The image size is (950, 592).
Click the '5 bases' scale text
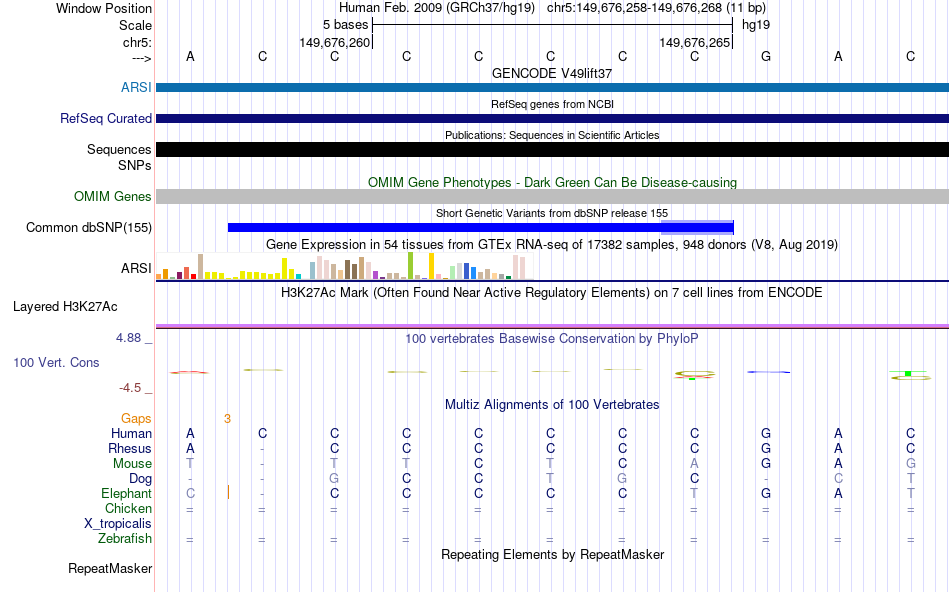coord(345,25)
